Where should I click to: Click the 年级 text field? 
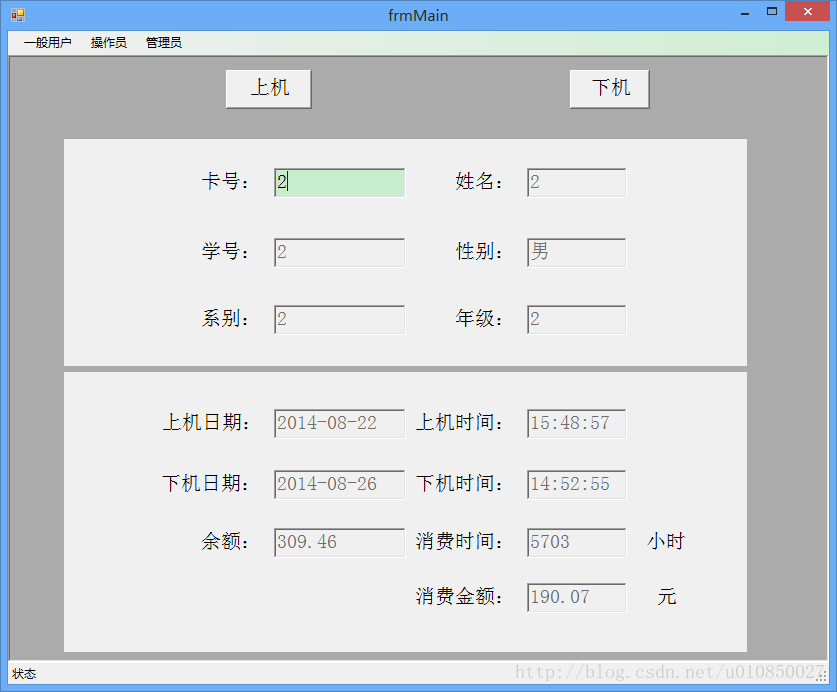[577, 320]
